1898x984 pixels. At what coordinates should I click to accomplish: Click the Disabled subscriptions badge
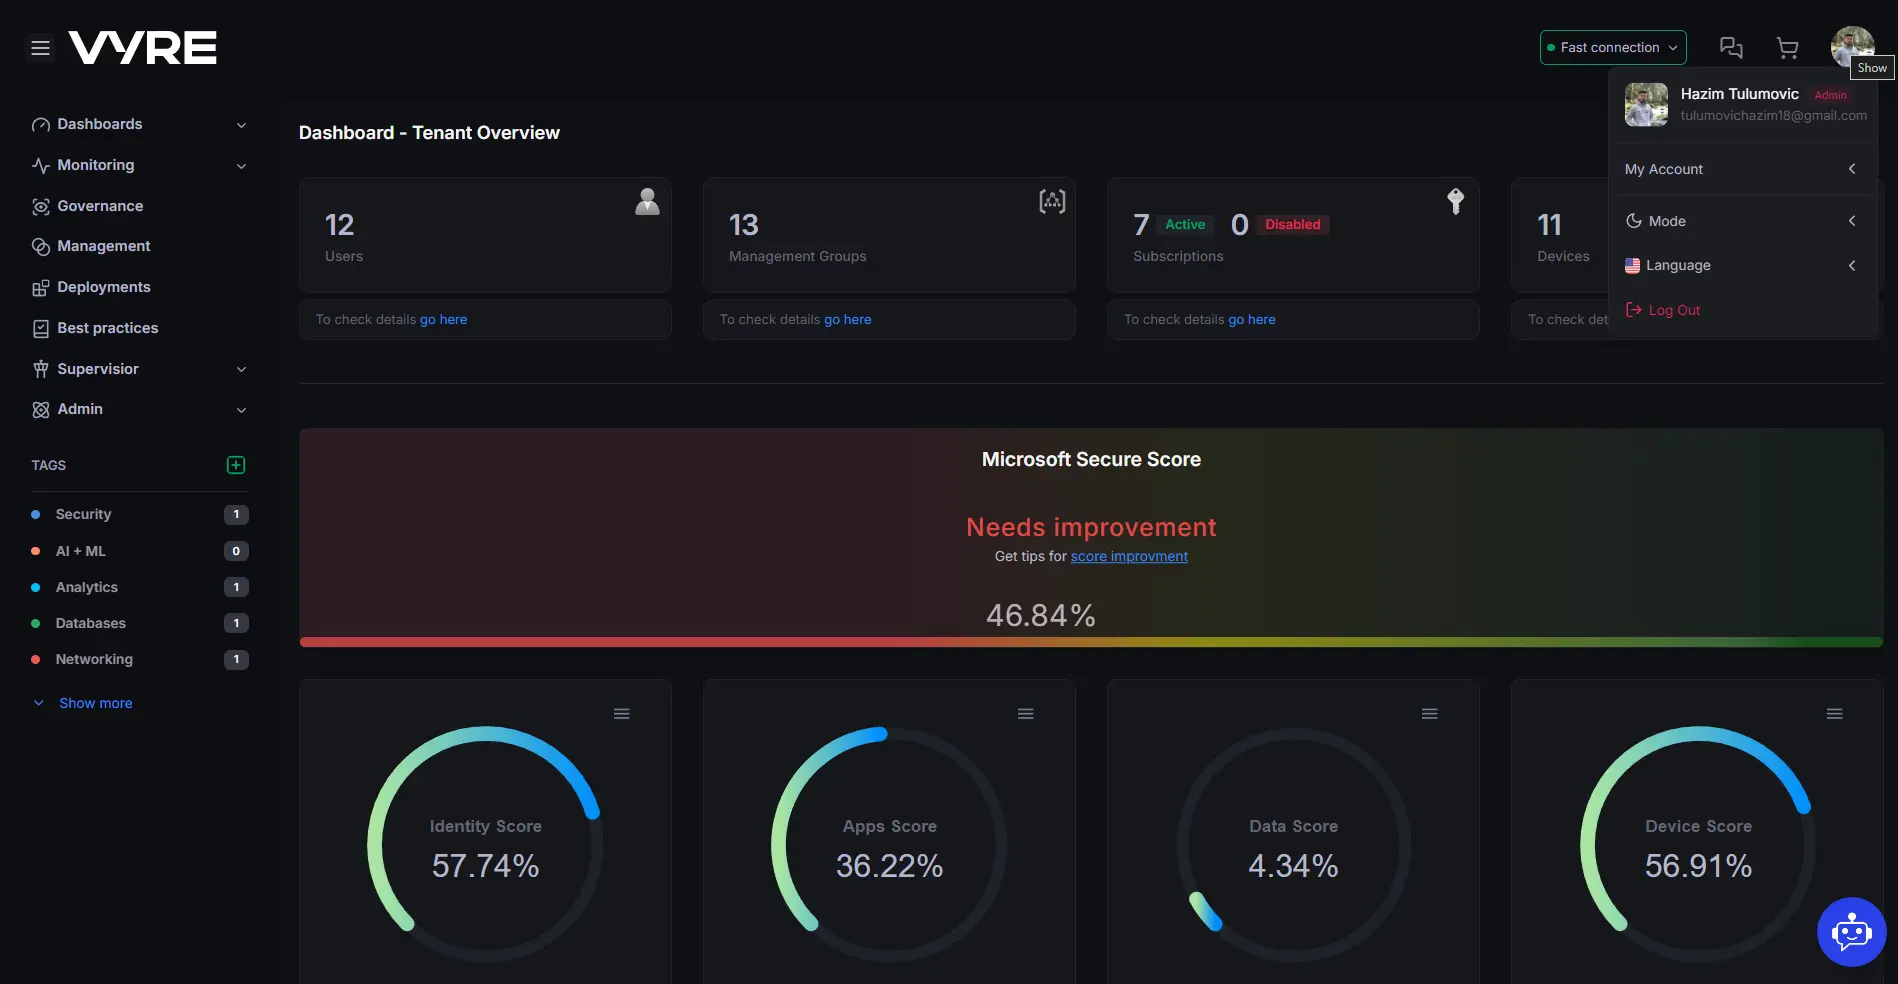pos(1292,225)
